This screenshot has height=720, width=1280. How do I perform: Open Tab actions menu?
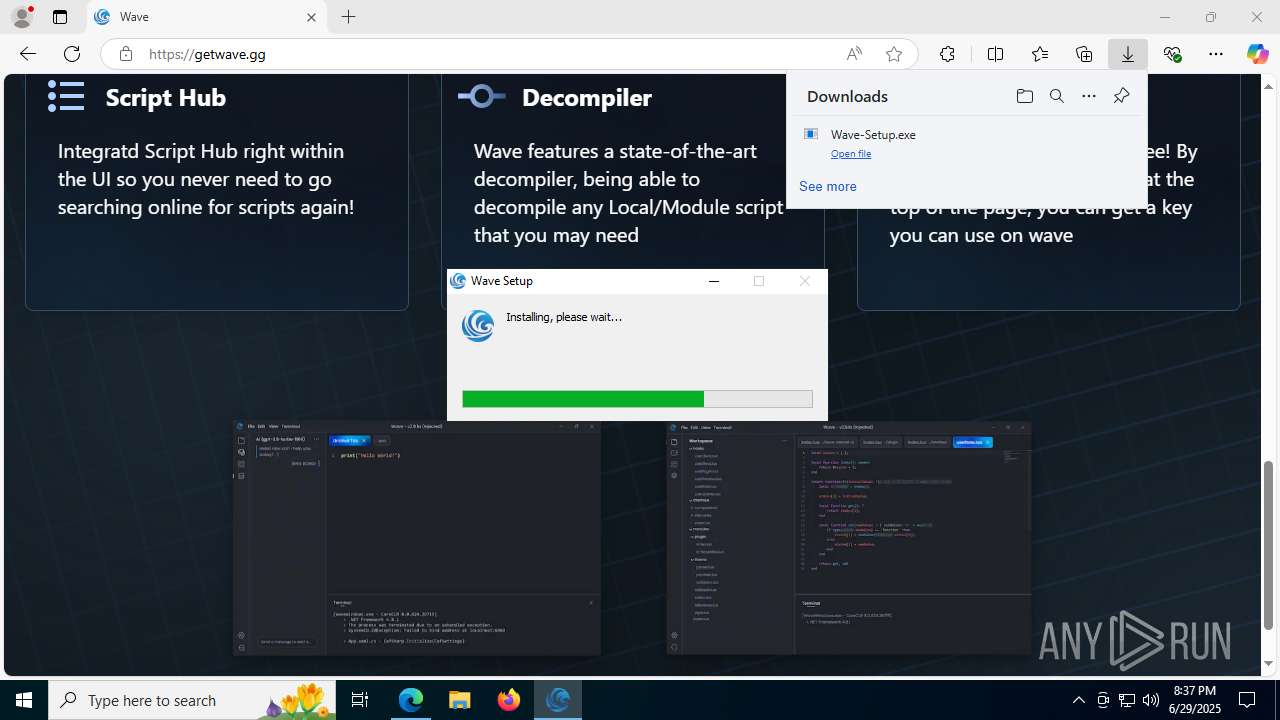click(x=60, y=17)
